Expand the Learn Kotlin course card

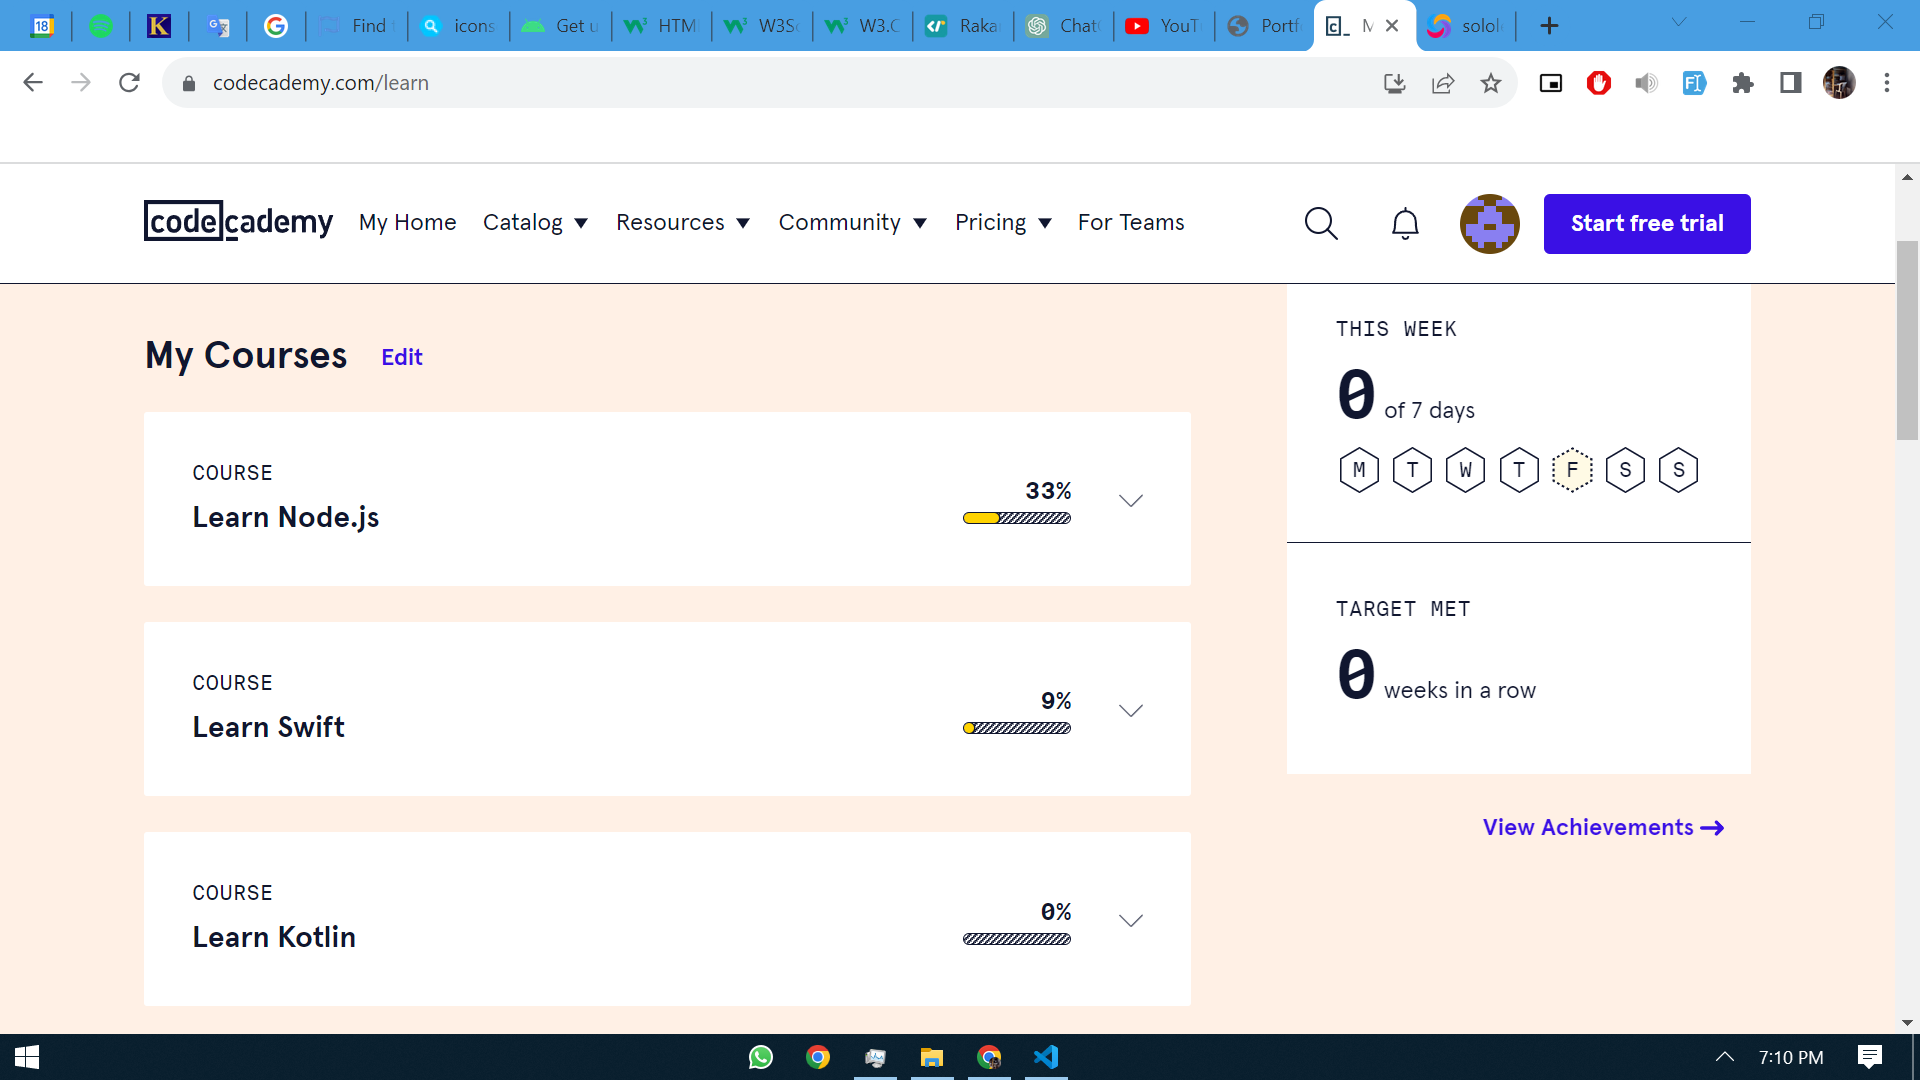[1130, 920]
